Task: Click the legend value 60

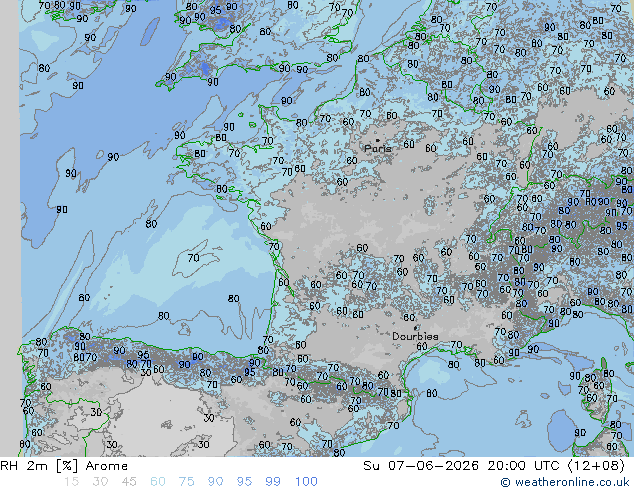Action: click(158, 482)
